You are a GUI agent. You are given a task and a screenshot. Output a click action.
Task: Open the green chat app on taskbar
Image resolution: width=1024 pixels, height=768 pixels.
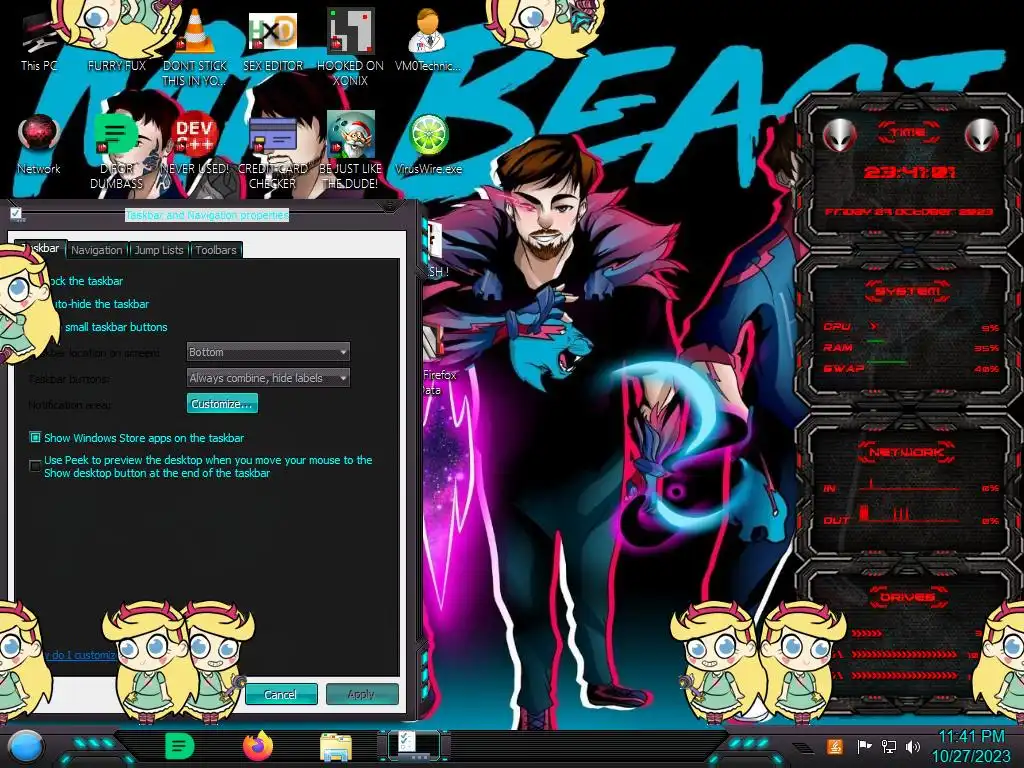click(x=179, y=746)
